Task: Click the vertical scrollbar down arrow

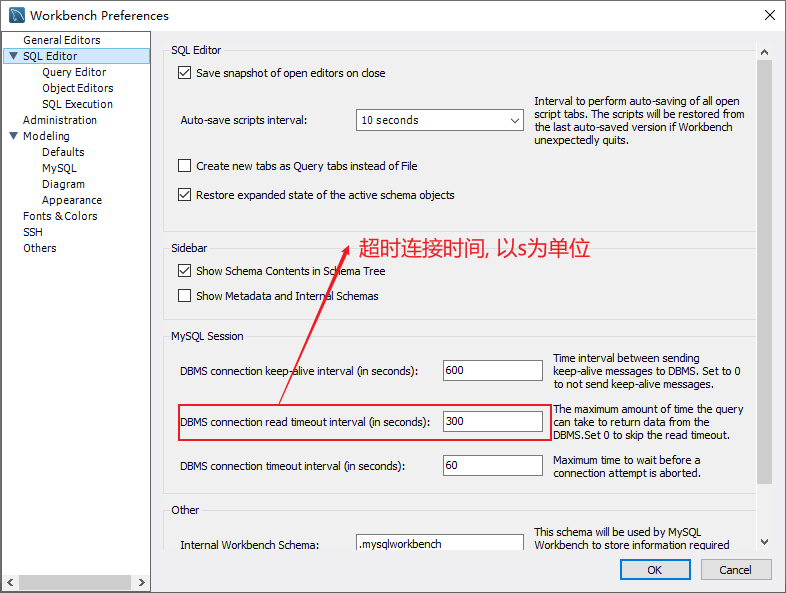Action: click(764, 542)
